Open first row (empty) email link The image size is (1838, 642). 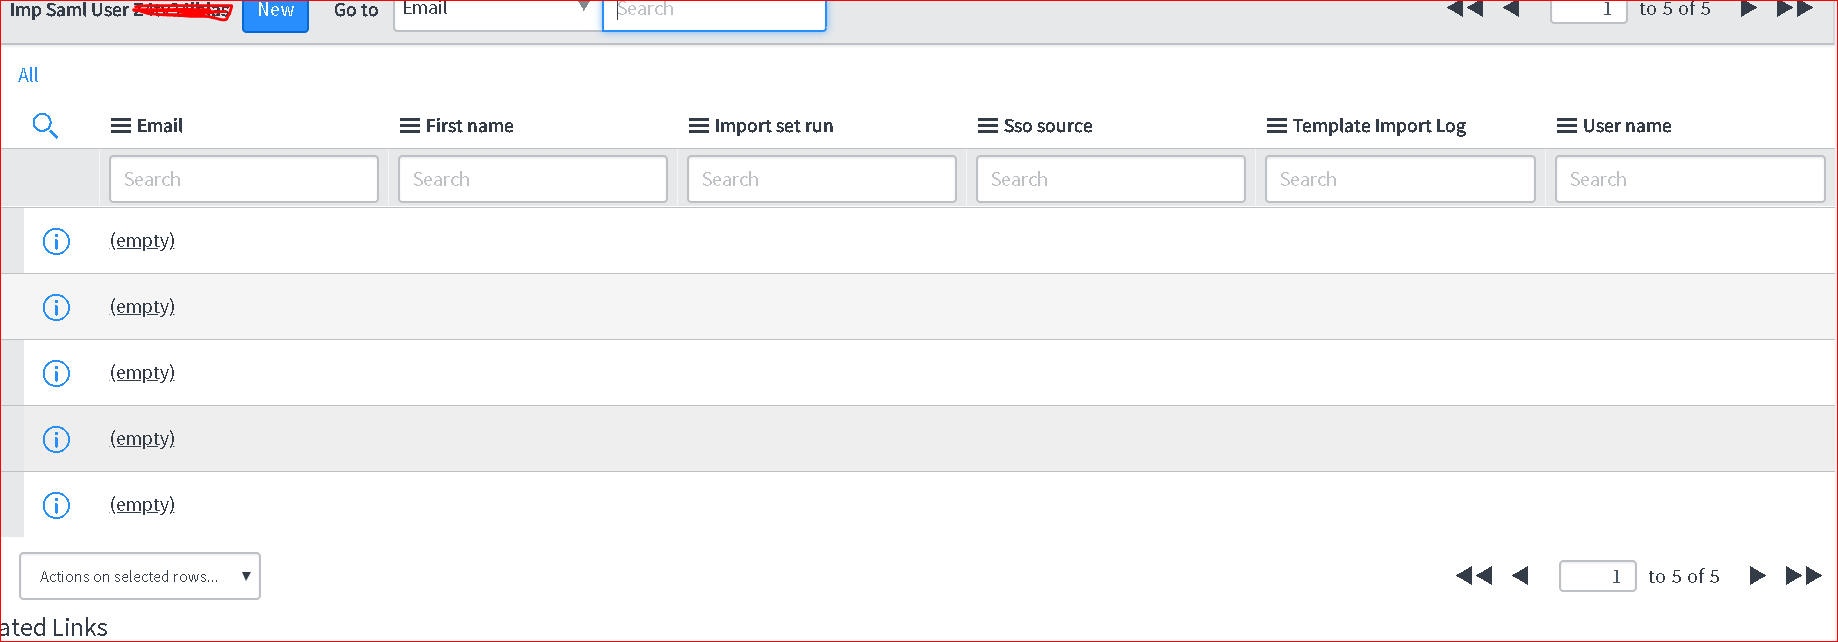pos(142,241)
